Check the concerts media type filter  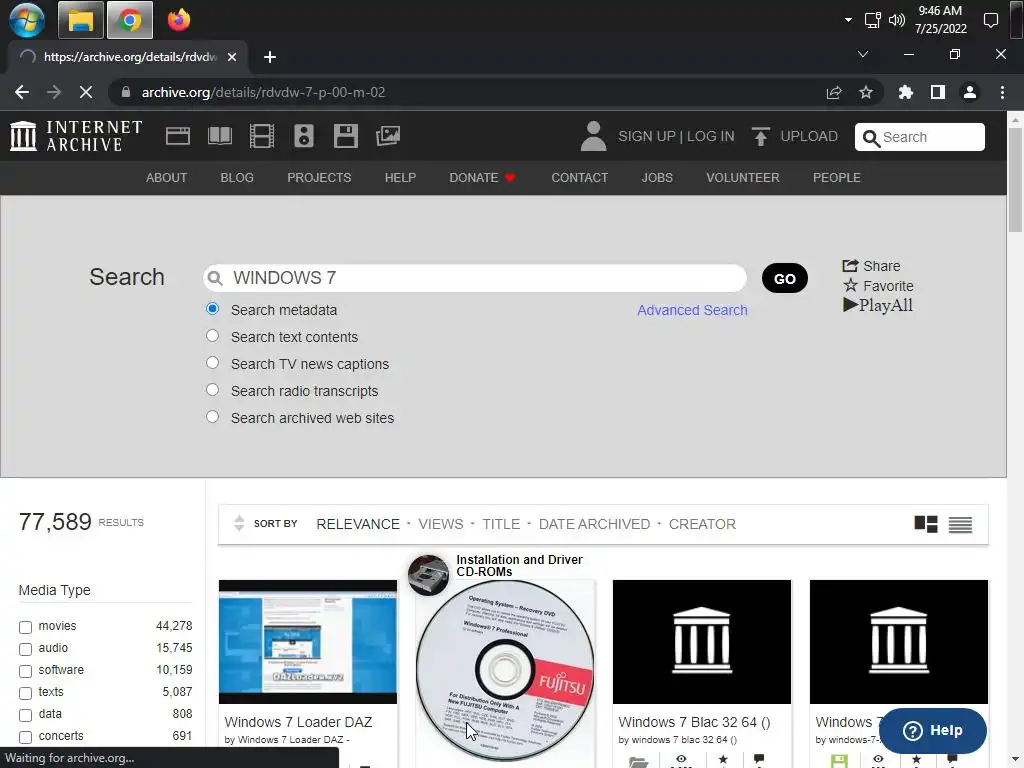(x=25, y=737)
